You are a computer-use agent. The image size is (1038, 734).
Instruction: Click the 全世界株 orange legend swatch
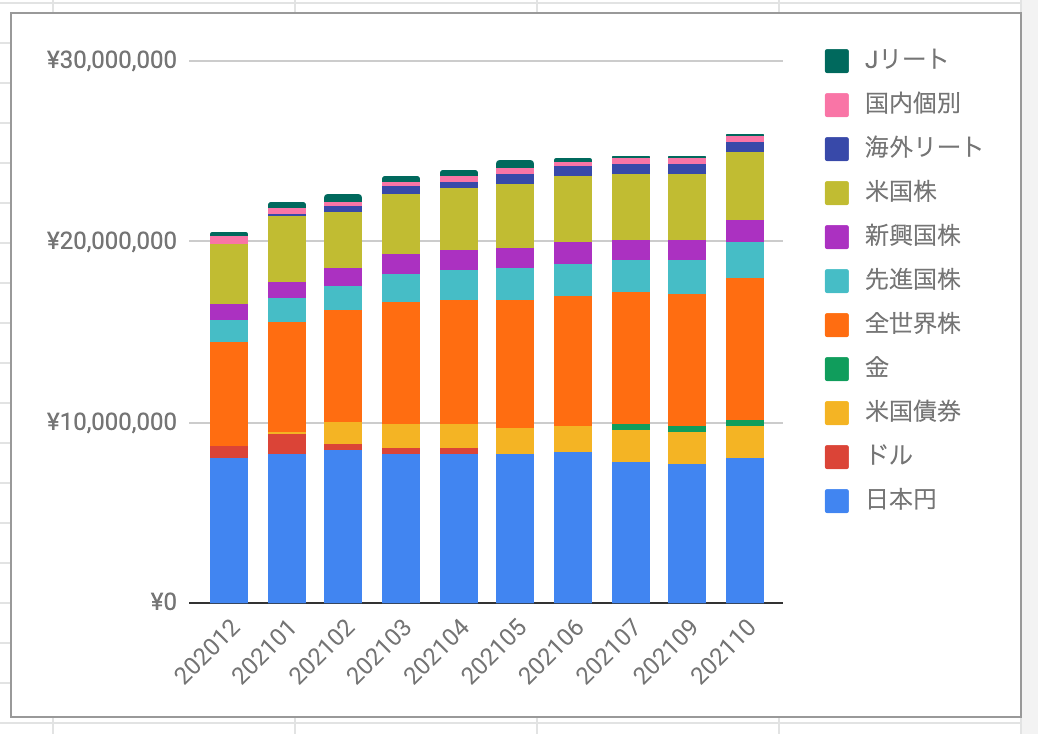coord(837,324)
